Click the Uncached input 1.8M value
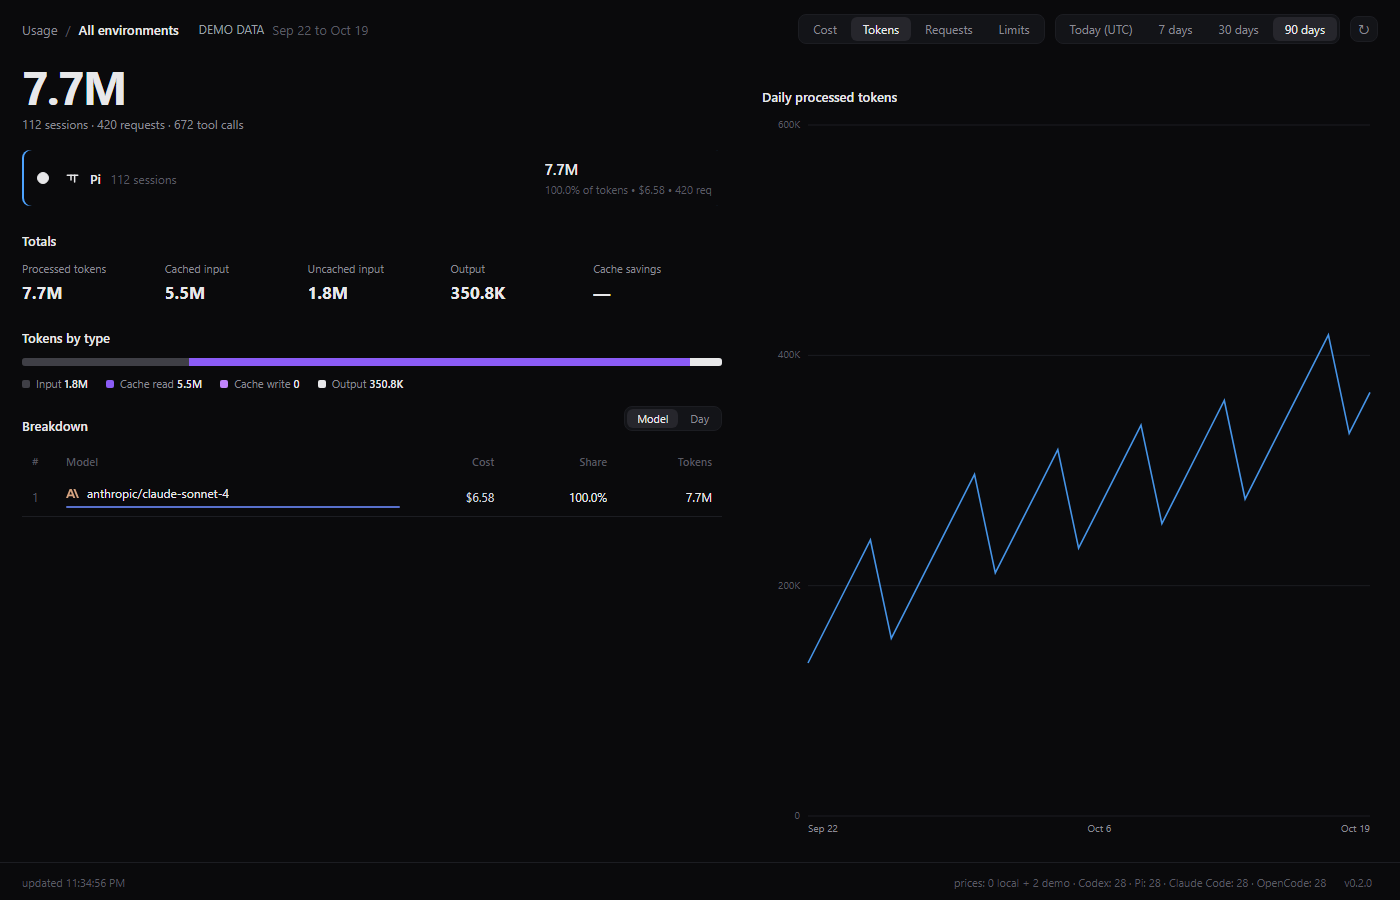The image size is (1400, 900). pos(328,293)
